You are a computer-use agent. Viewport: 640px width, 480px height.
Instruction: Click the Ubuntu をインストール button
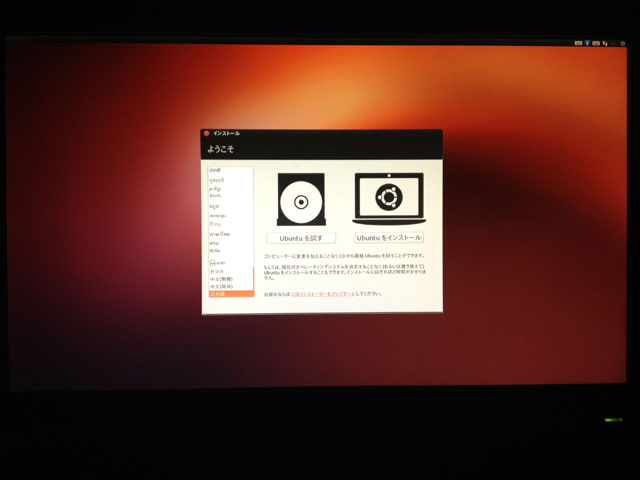click(x=389, y=238)
